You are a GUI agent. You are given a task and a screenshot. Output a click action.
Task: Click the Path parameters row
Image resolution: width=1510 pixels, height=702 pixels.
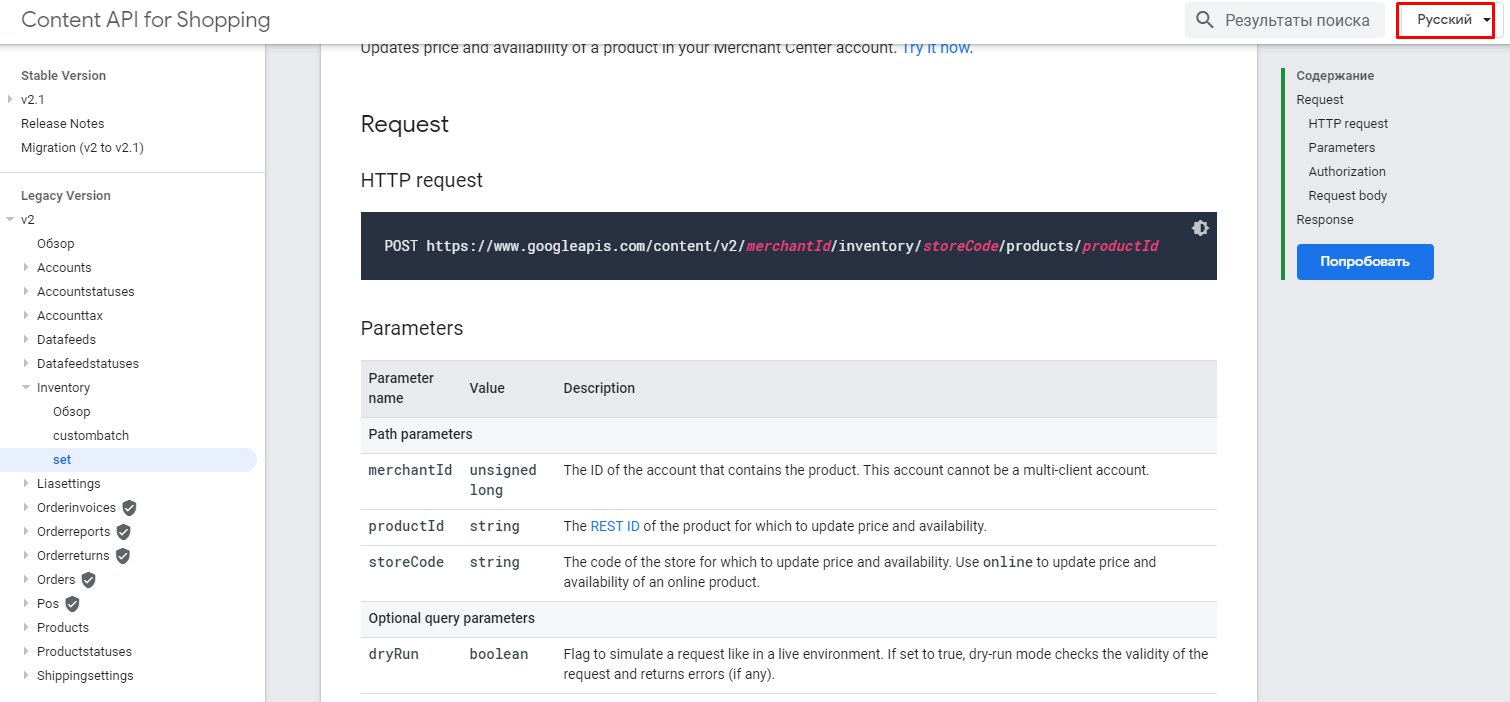(789, 435)
